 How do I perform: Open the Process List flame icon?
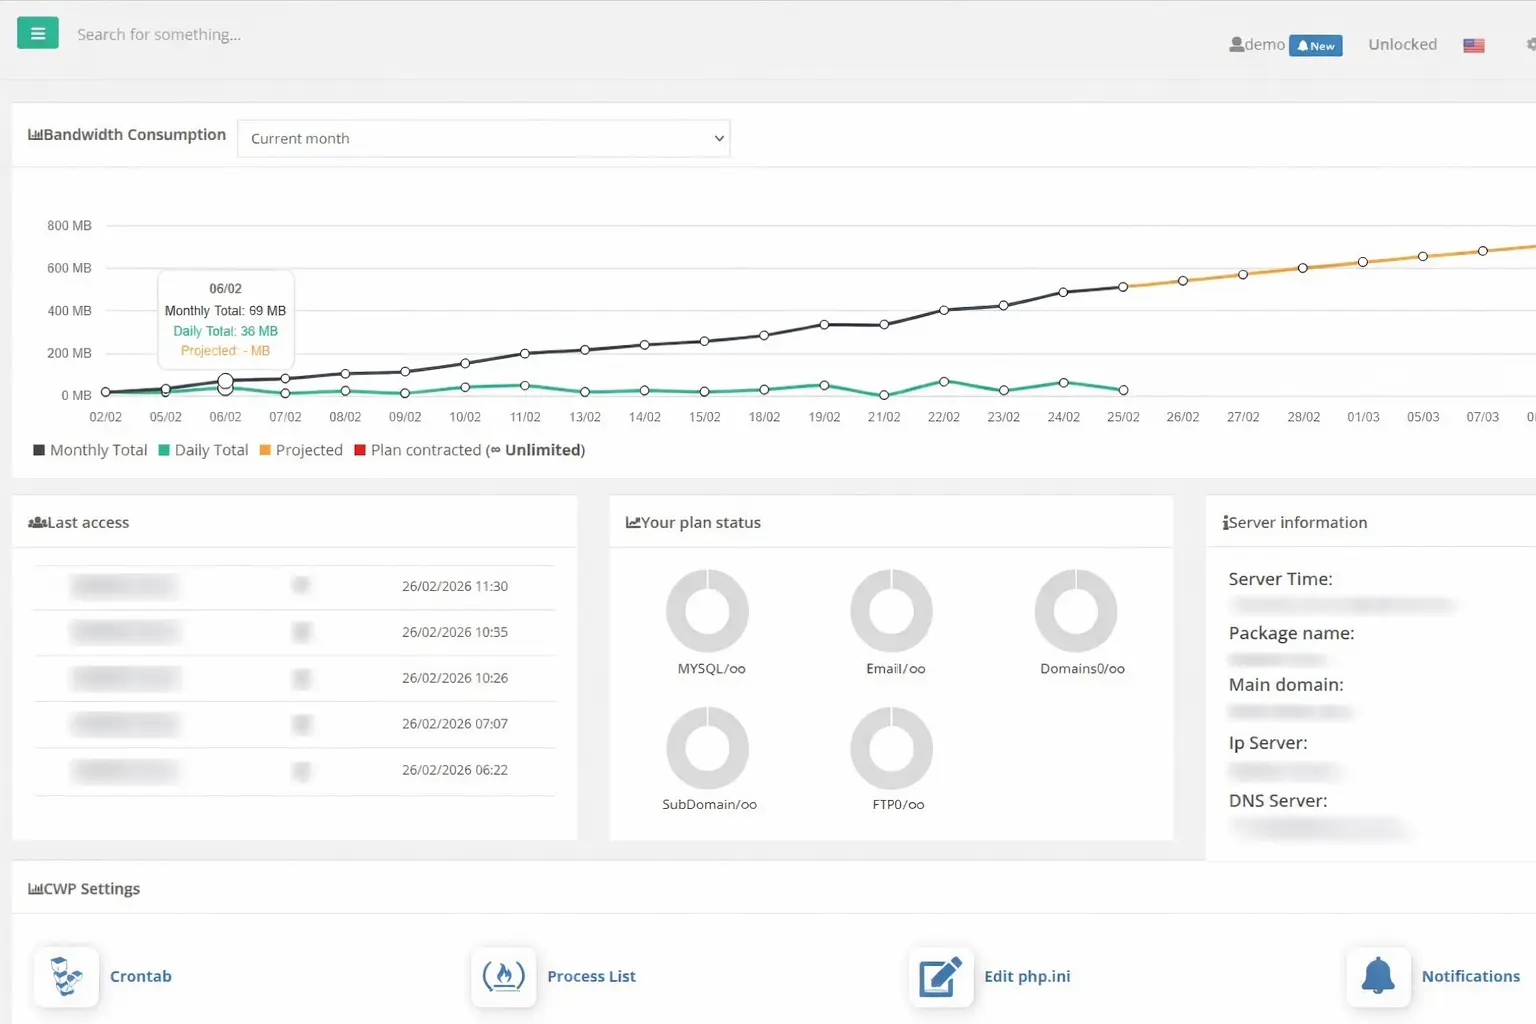(x=504, y=976)
